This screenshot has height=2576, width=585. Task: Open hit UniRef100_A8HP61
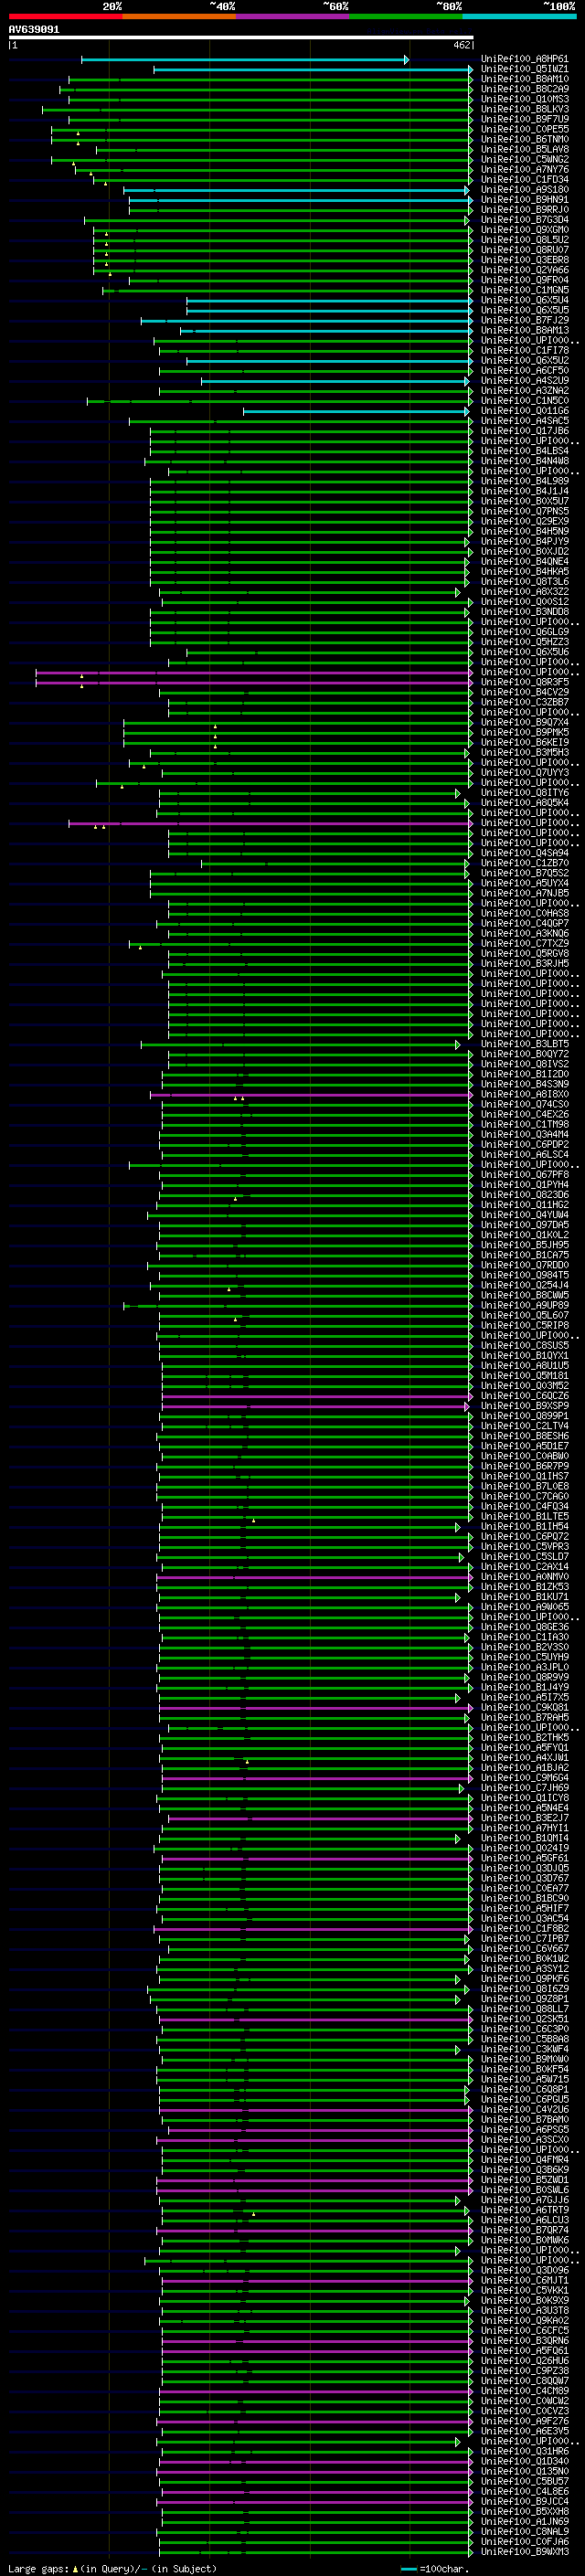click(525, 60)
